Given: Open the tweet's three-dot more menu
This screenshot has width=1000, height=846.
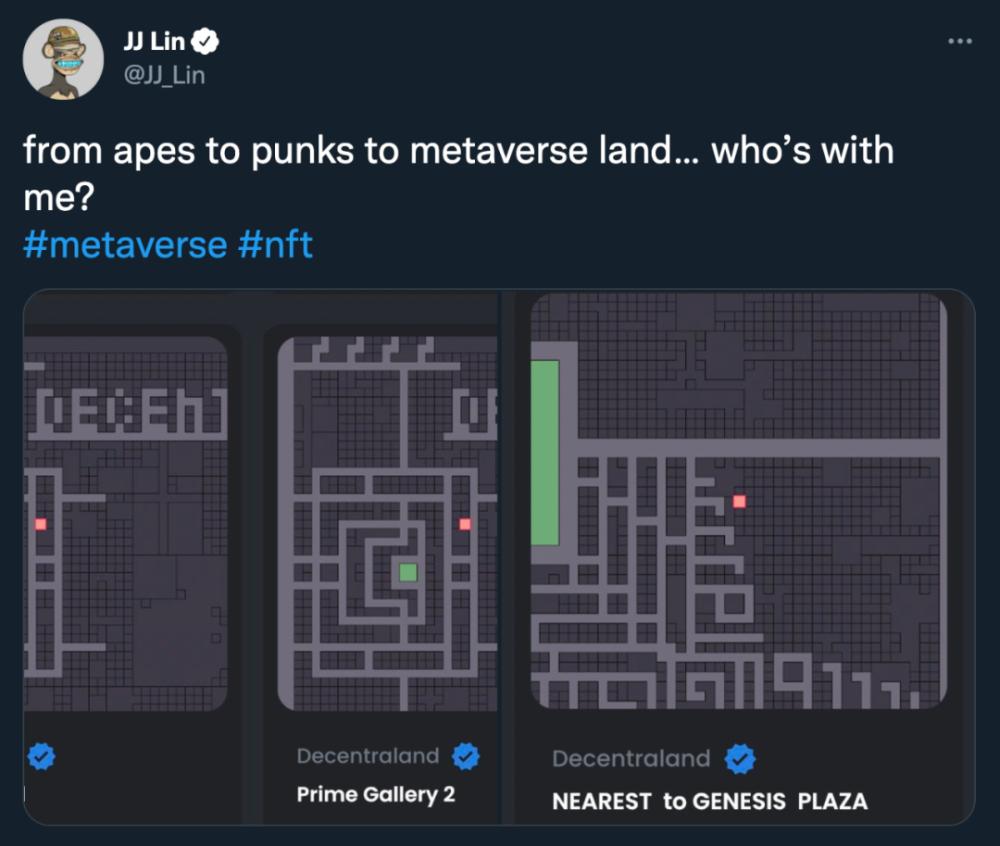Looking at the screenshot, I should [x=959, y=40].
